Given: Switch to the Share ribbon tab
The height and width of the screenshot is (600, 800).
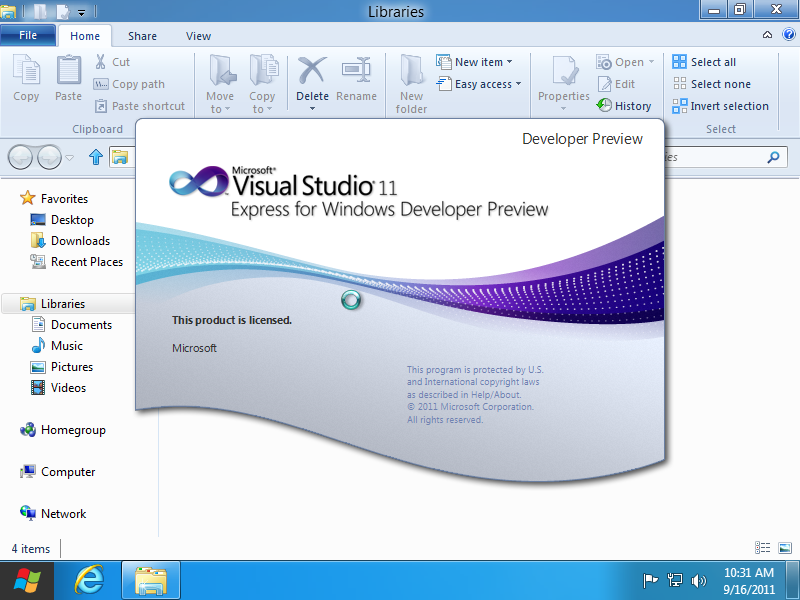Looking at the screenshot, I should coord(142,36).
